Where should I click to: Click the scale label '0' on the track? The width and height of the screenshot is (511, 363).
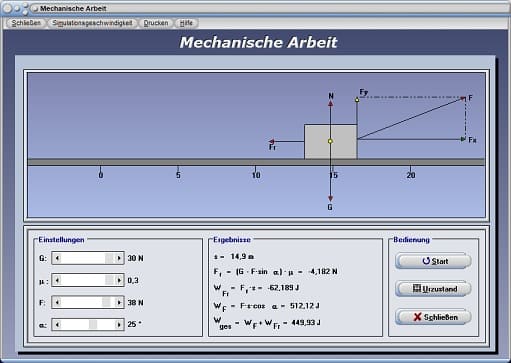tap(101, 175)
